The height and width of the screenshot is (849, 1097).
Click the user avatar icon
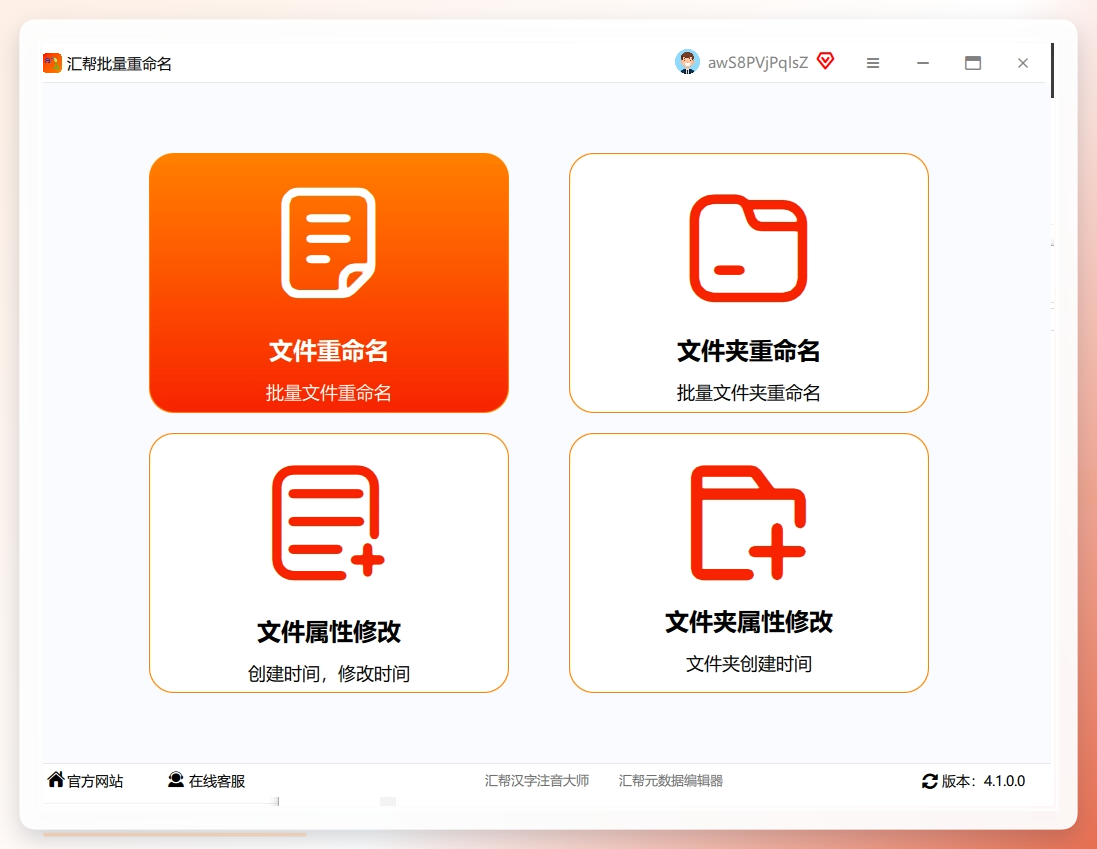click(x=687, y=62)
